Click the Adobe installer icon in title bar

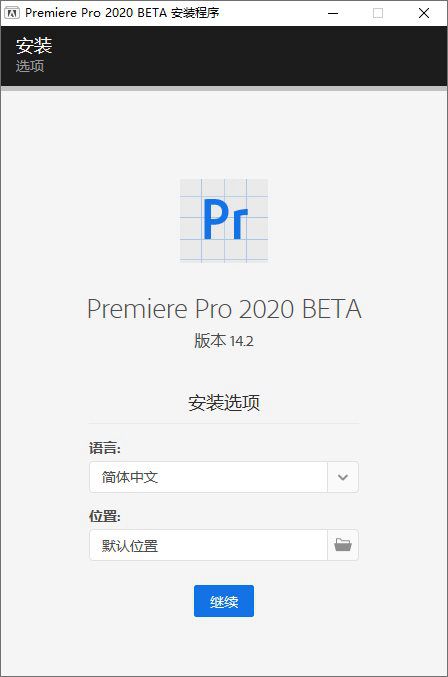click(12, 13)
